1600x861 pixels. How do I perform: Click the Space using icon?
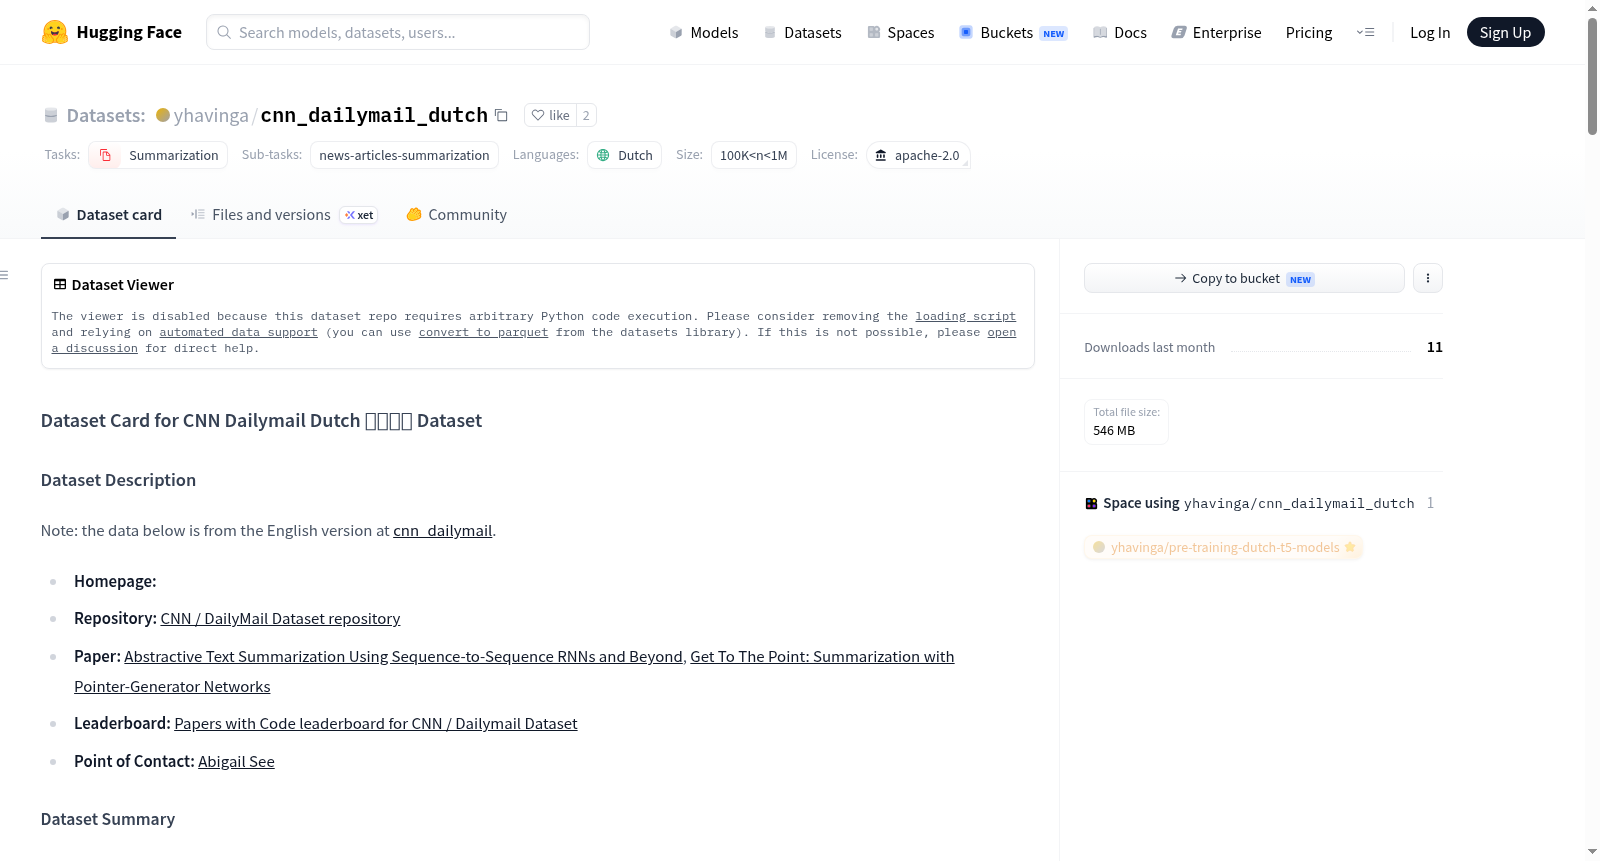[x=1091, y=504]
